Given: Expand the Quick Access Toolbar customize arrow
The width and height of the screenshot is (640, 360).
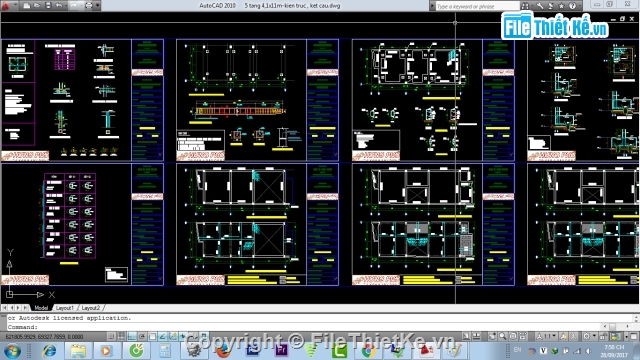Looking at the screenshot, I should click(x=98, y=5).
